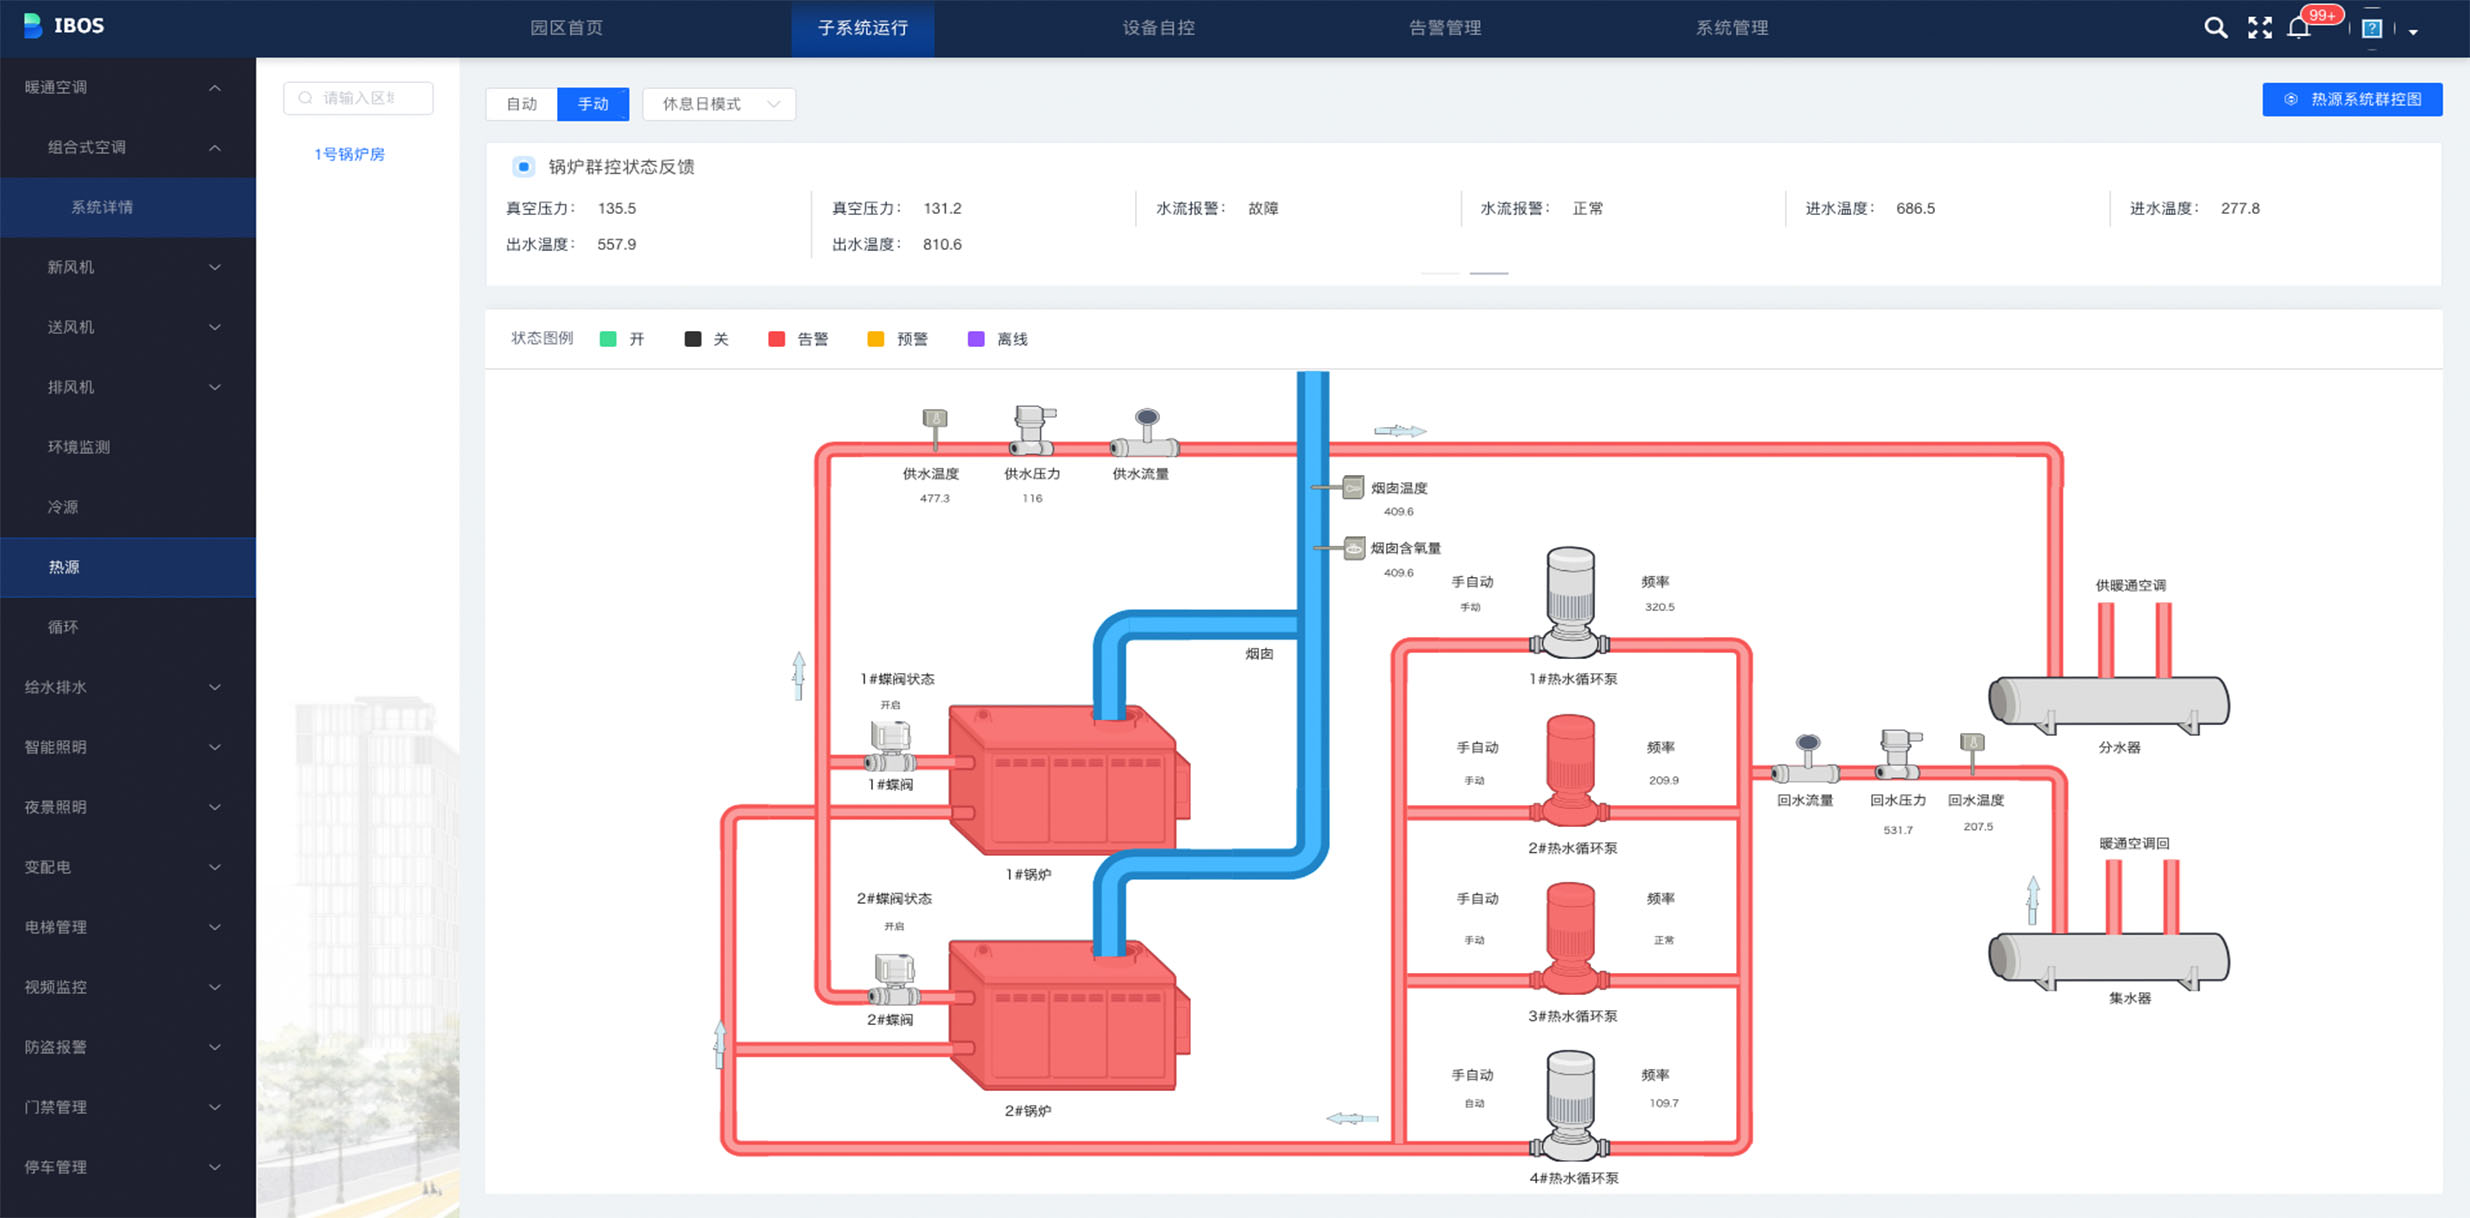Image resolution: width=2470 pixels, height=1218 pixels.
Task: Open the 告警管理 top tab
Action: coord(1444,28)
